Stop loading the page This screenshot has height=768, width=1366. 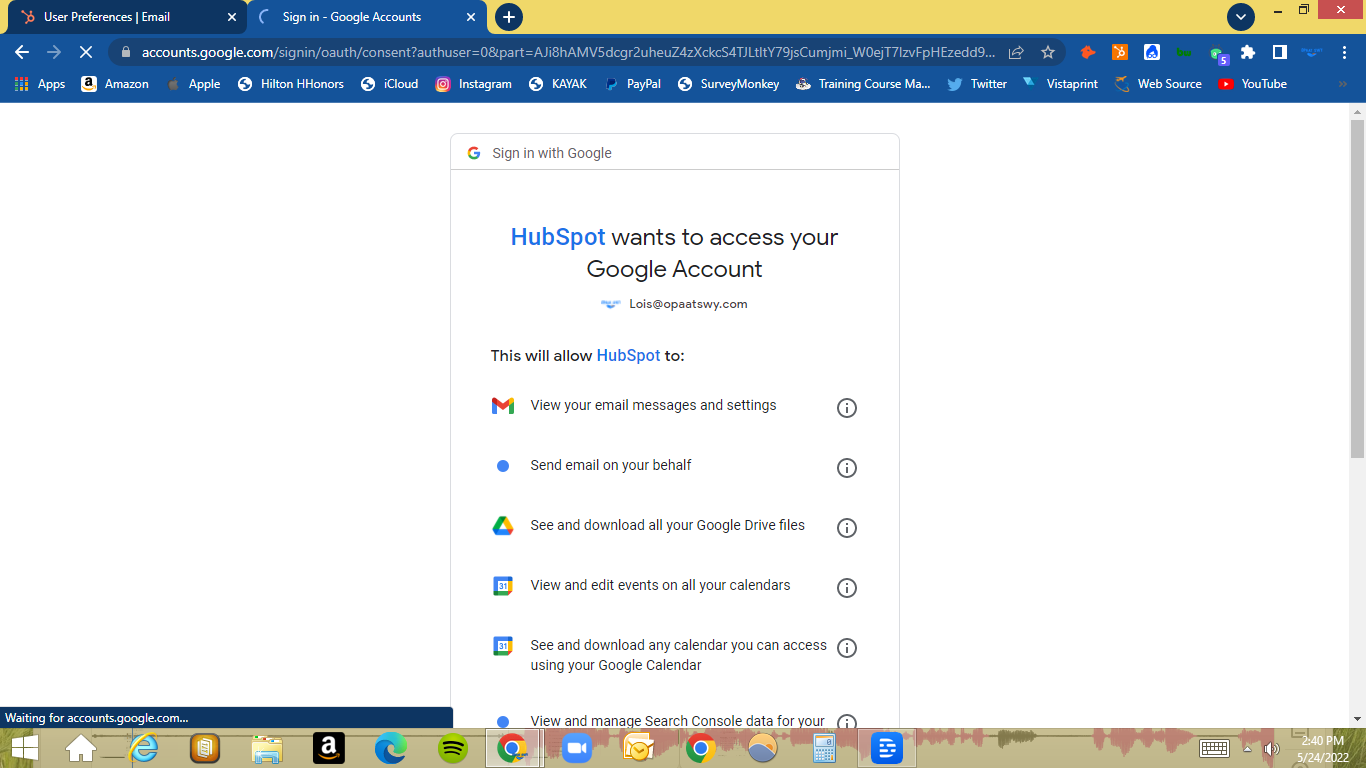click(85, 52)
